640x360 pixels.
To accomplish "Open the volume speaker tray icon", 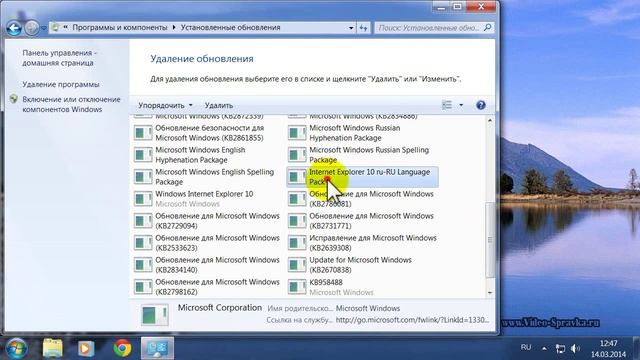I will [x=576, y=348].
